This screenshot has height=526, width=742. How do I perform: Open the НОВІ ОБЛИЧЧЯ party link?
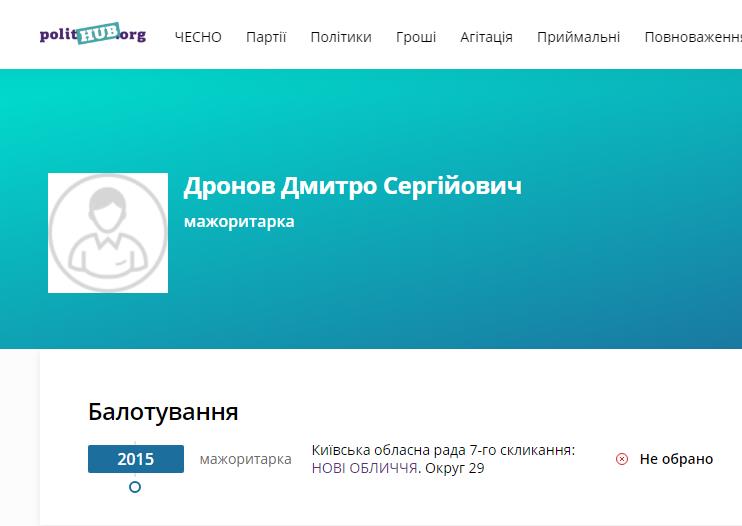point(364,468)
